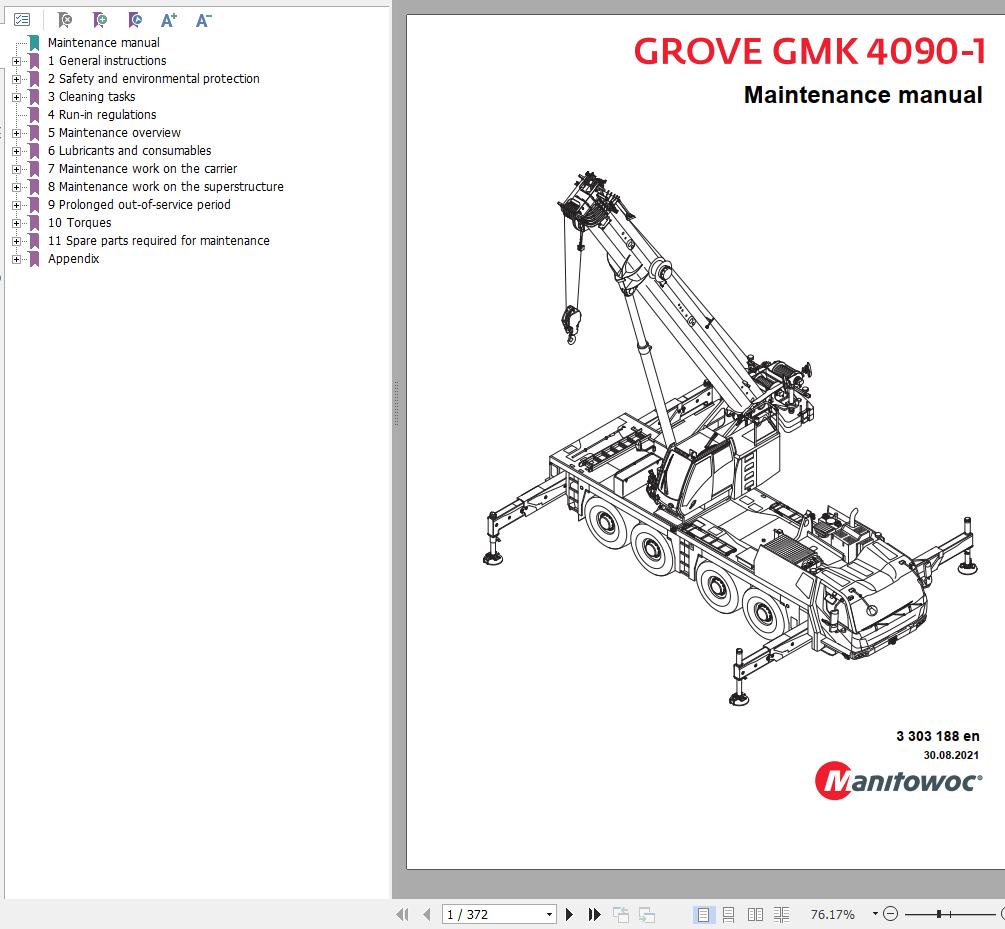Open bookmark 5 Maintenance overview
Image resolution: width=1005 pixels, height=929 pixels.
point(114,132)
